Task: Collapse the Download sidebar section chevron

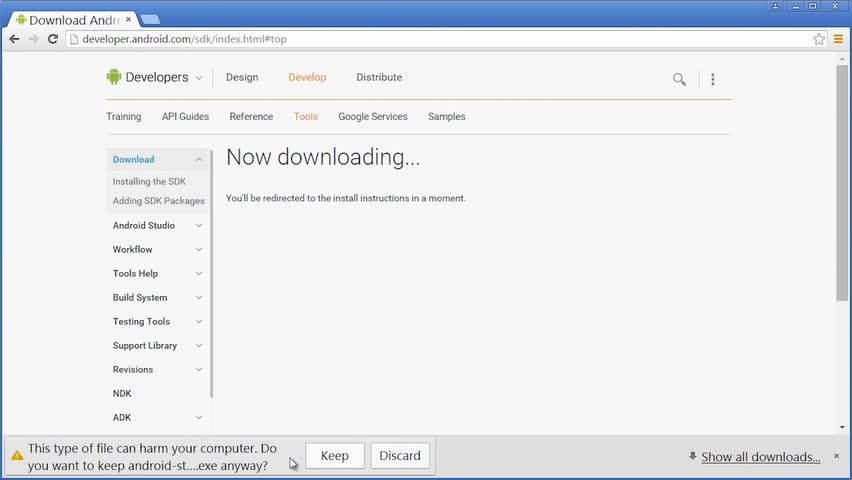Action: [199, 159]
